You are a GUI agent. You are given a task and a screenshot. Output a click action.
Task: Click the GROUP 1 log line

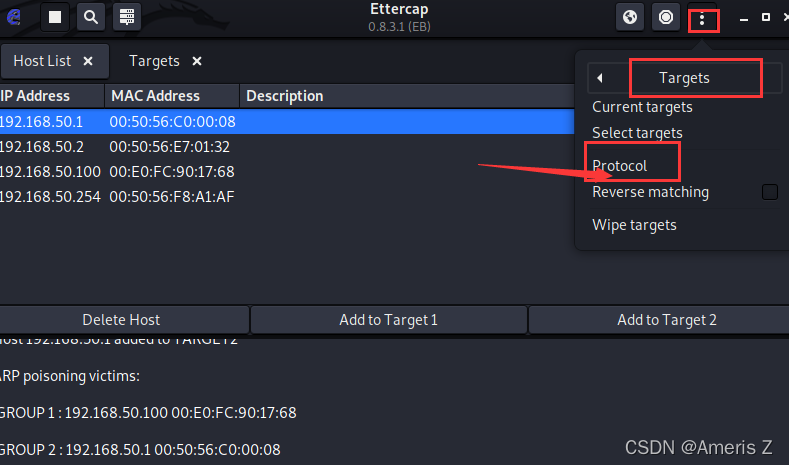point(148,413)
